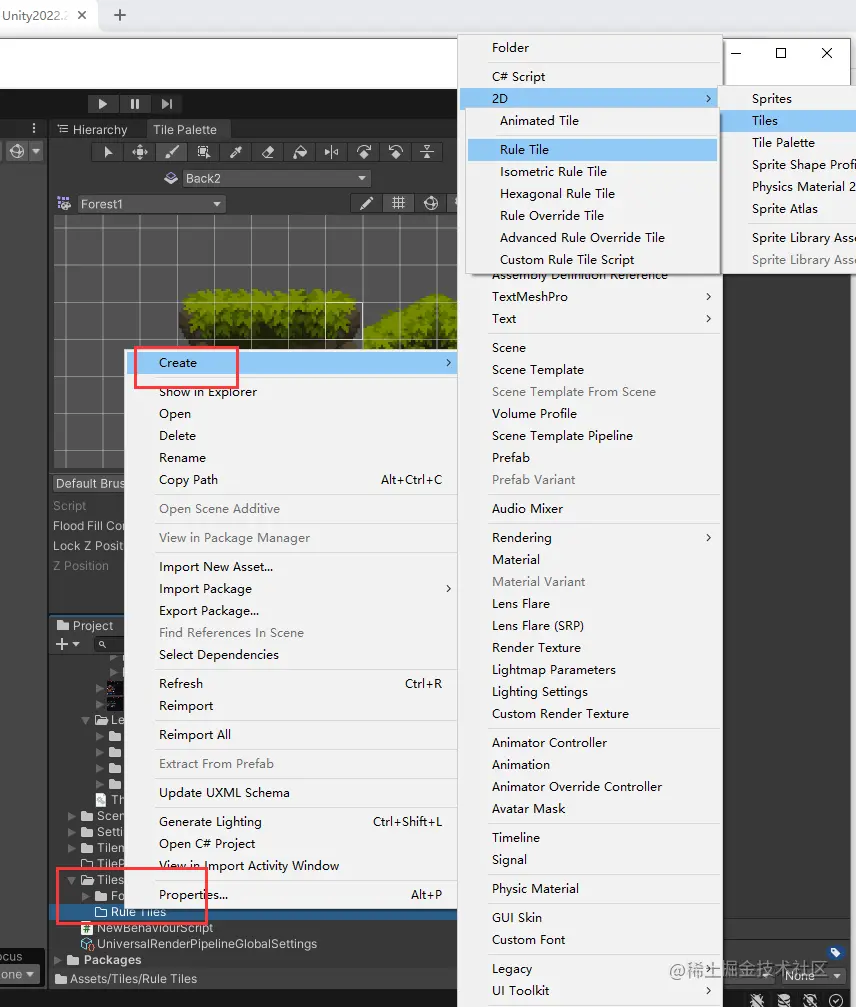Viewport: 856px width, 1007px height.
Task: Open dropdown arrow beside left globe icon
Action: pyautogui.click(x=36, y=152)
